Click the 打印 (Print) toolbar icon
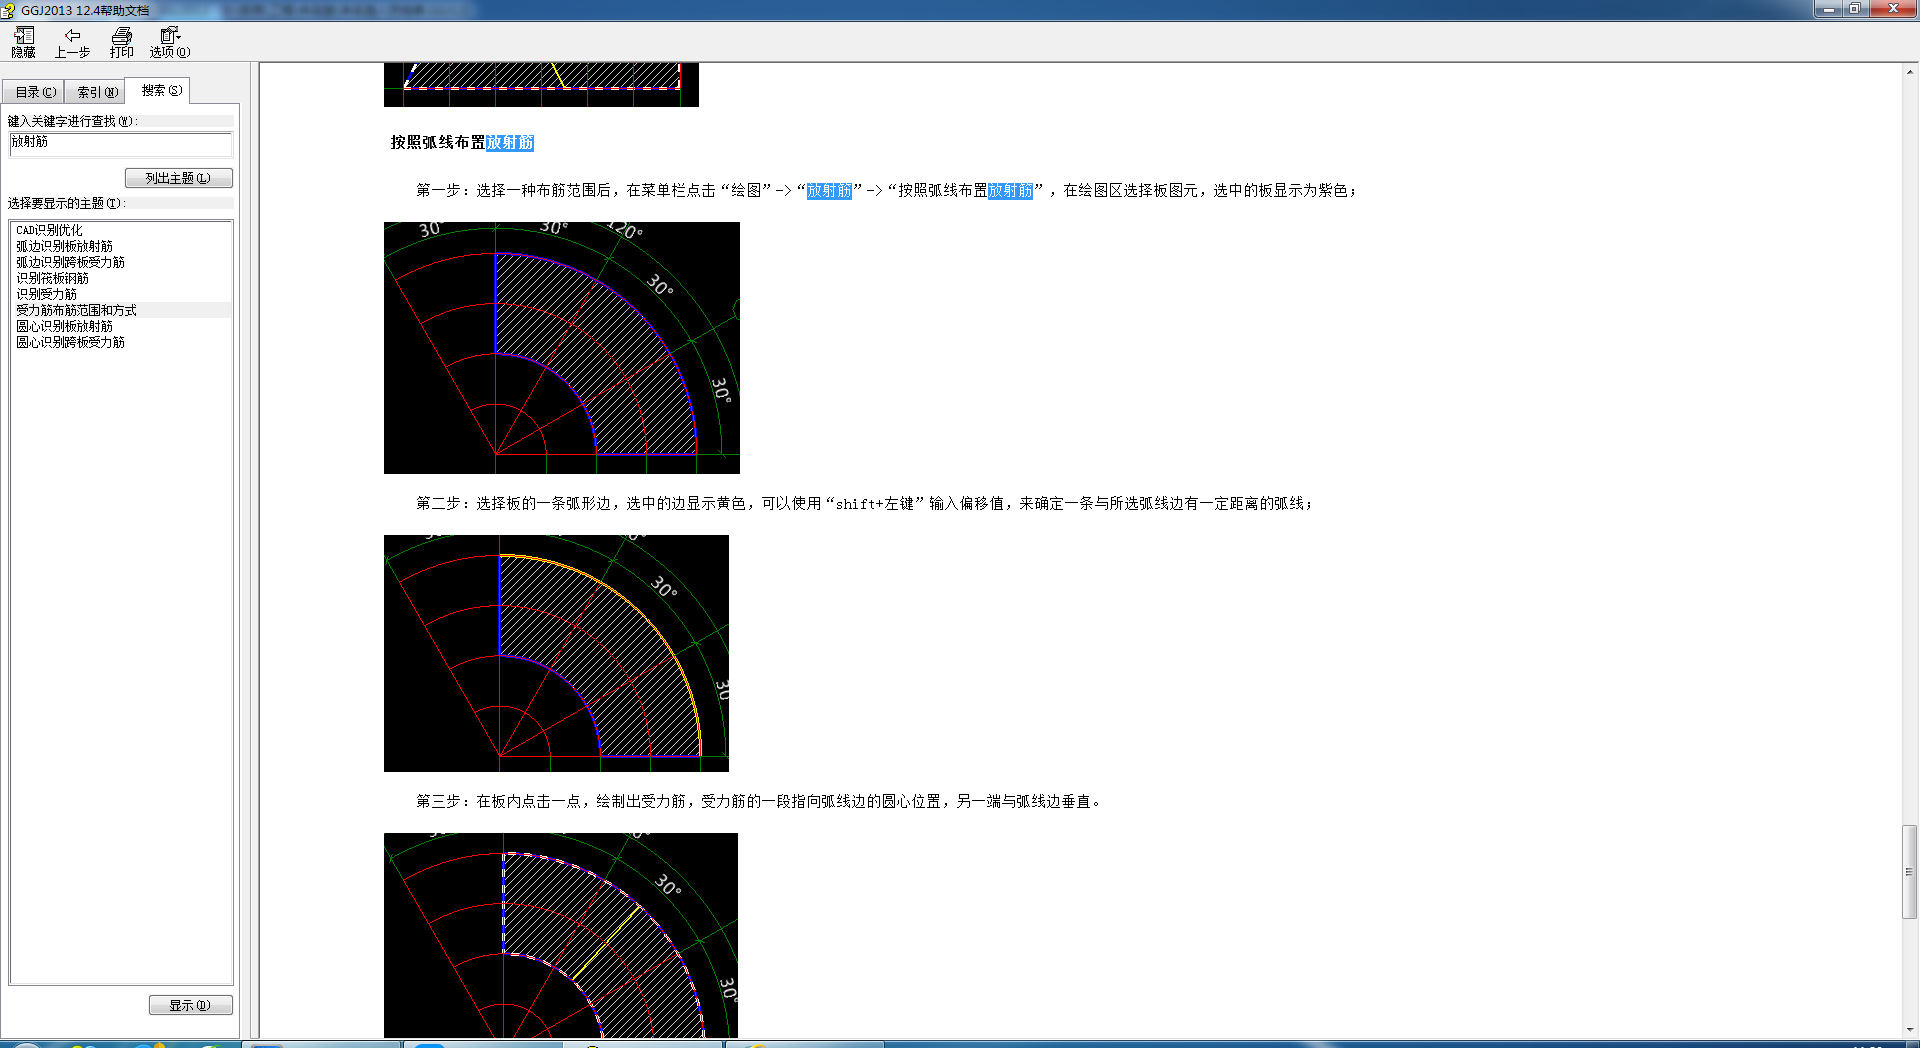Screen dimensions: 1920x1048 click(121, 42)
